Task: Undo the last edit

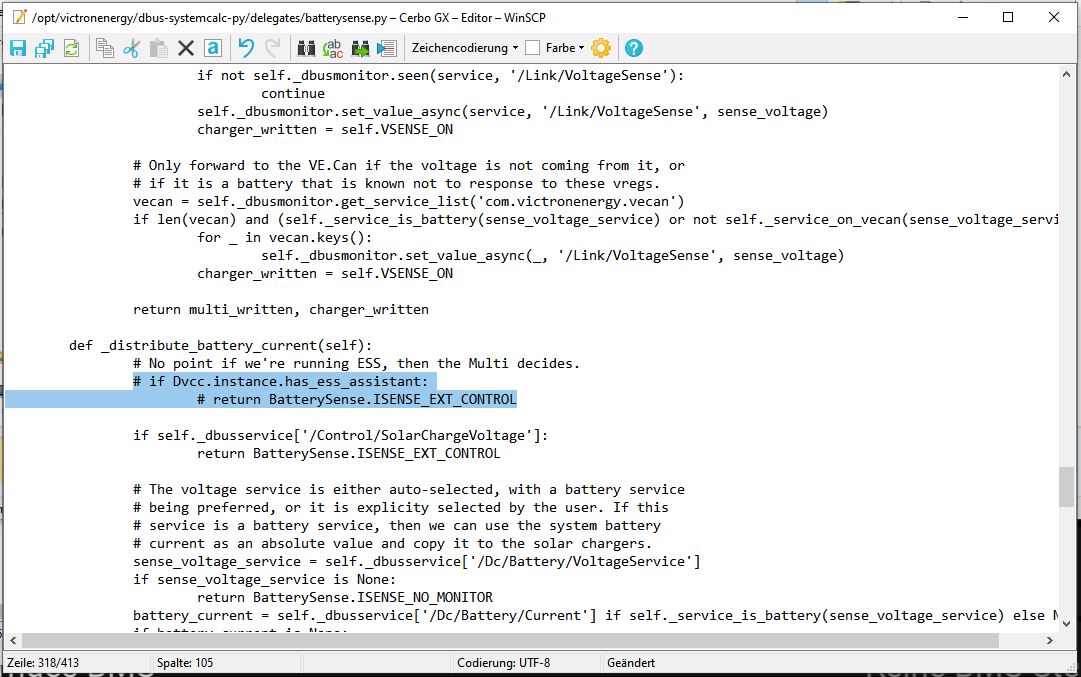Action: 246,48
